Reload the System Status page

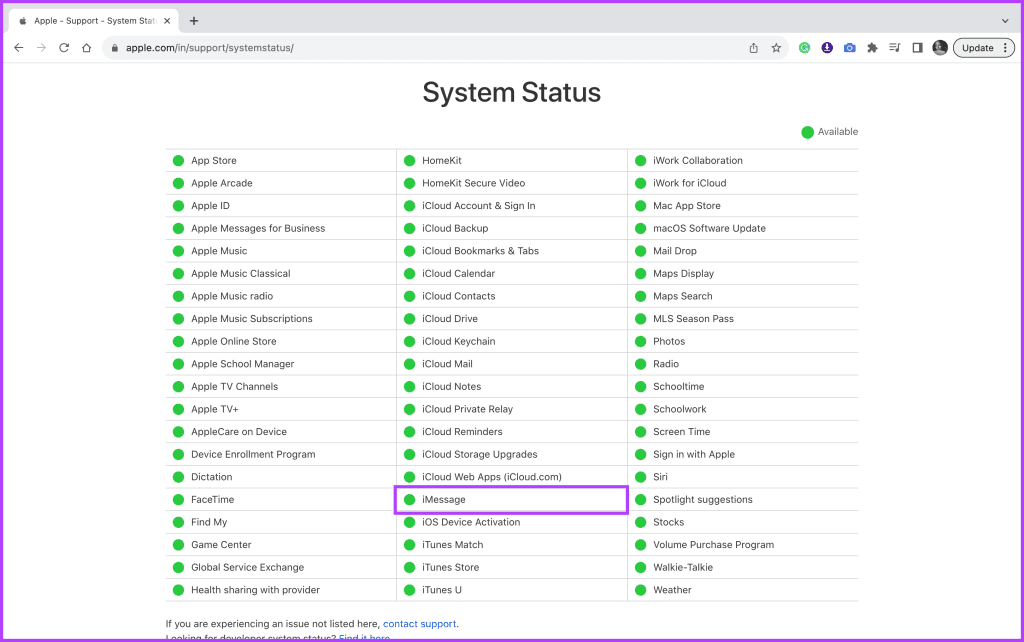click(64, 48)
